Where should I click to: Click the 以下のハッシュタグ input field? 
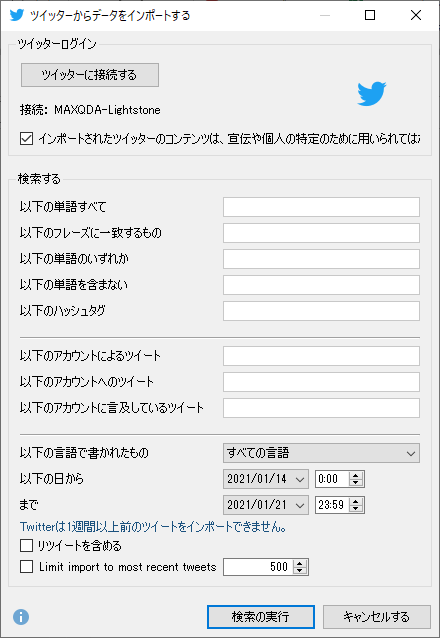tap(321, 311)
